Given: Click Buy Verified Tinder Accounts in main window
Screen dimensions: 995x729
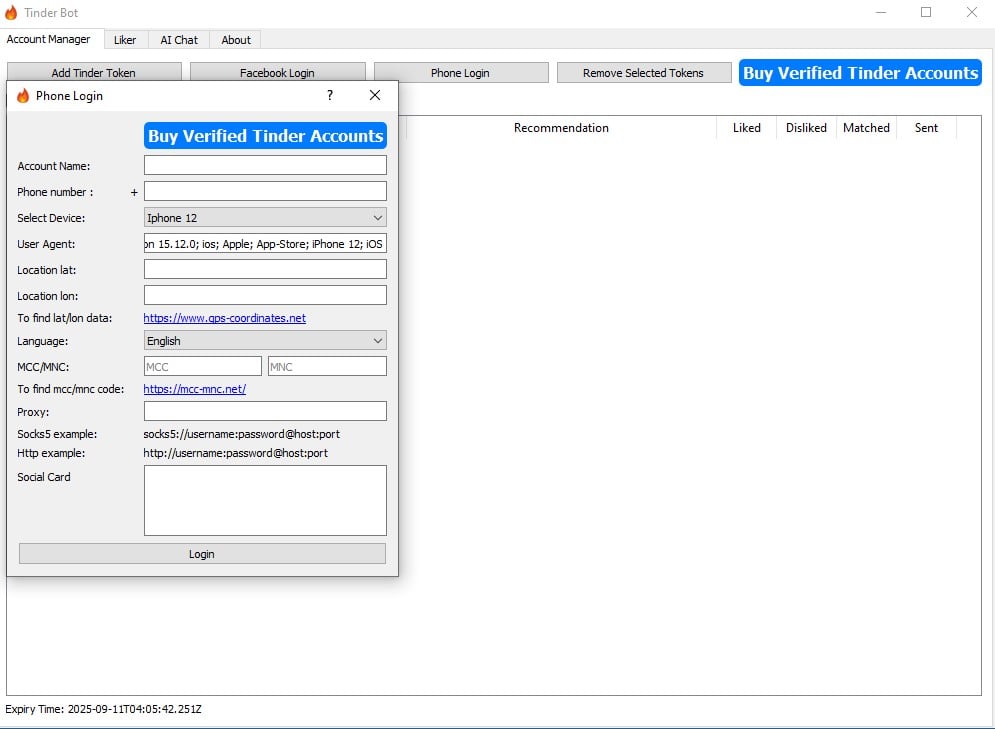Looking at the screenshot, I should tap(860, 73).
